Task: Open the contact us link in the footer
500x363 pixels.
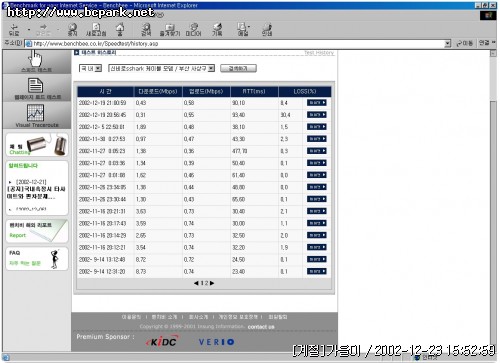Action: [261, 327]
